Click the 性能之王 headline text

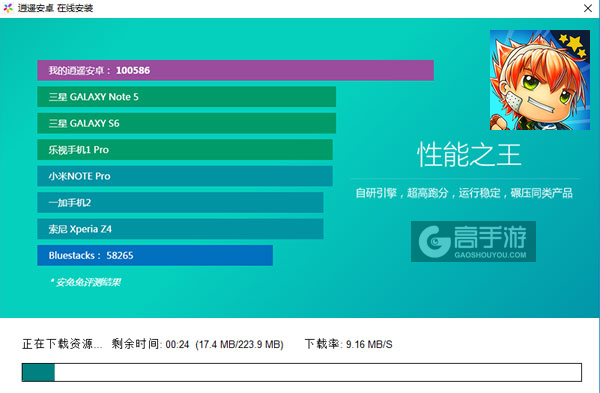(469, 155)
